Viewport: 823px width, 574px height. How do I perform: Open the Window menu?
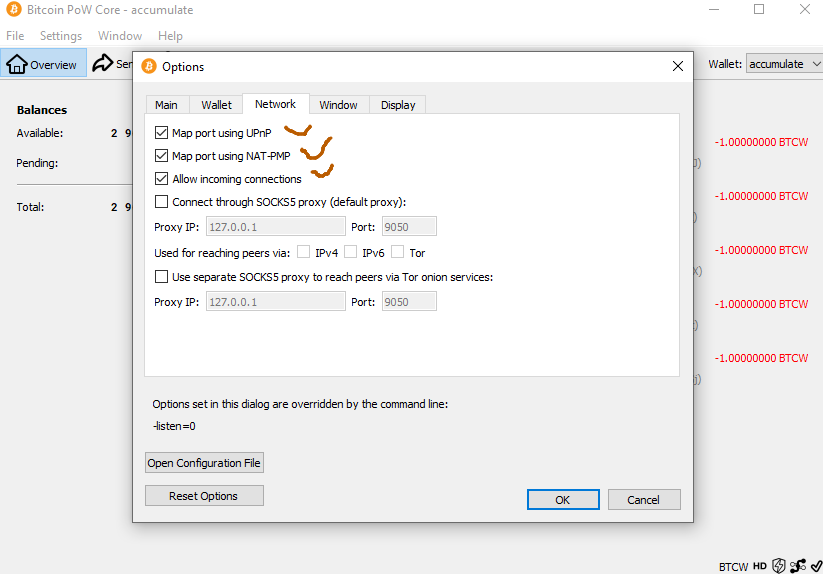click(120, 36)
